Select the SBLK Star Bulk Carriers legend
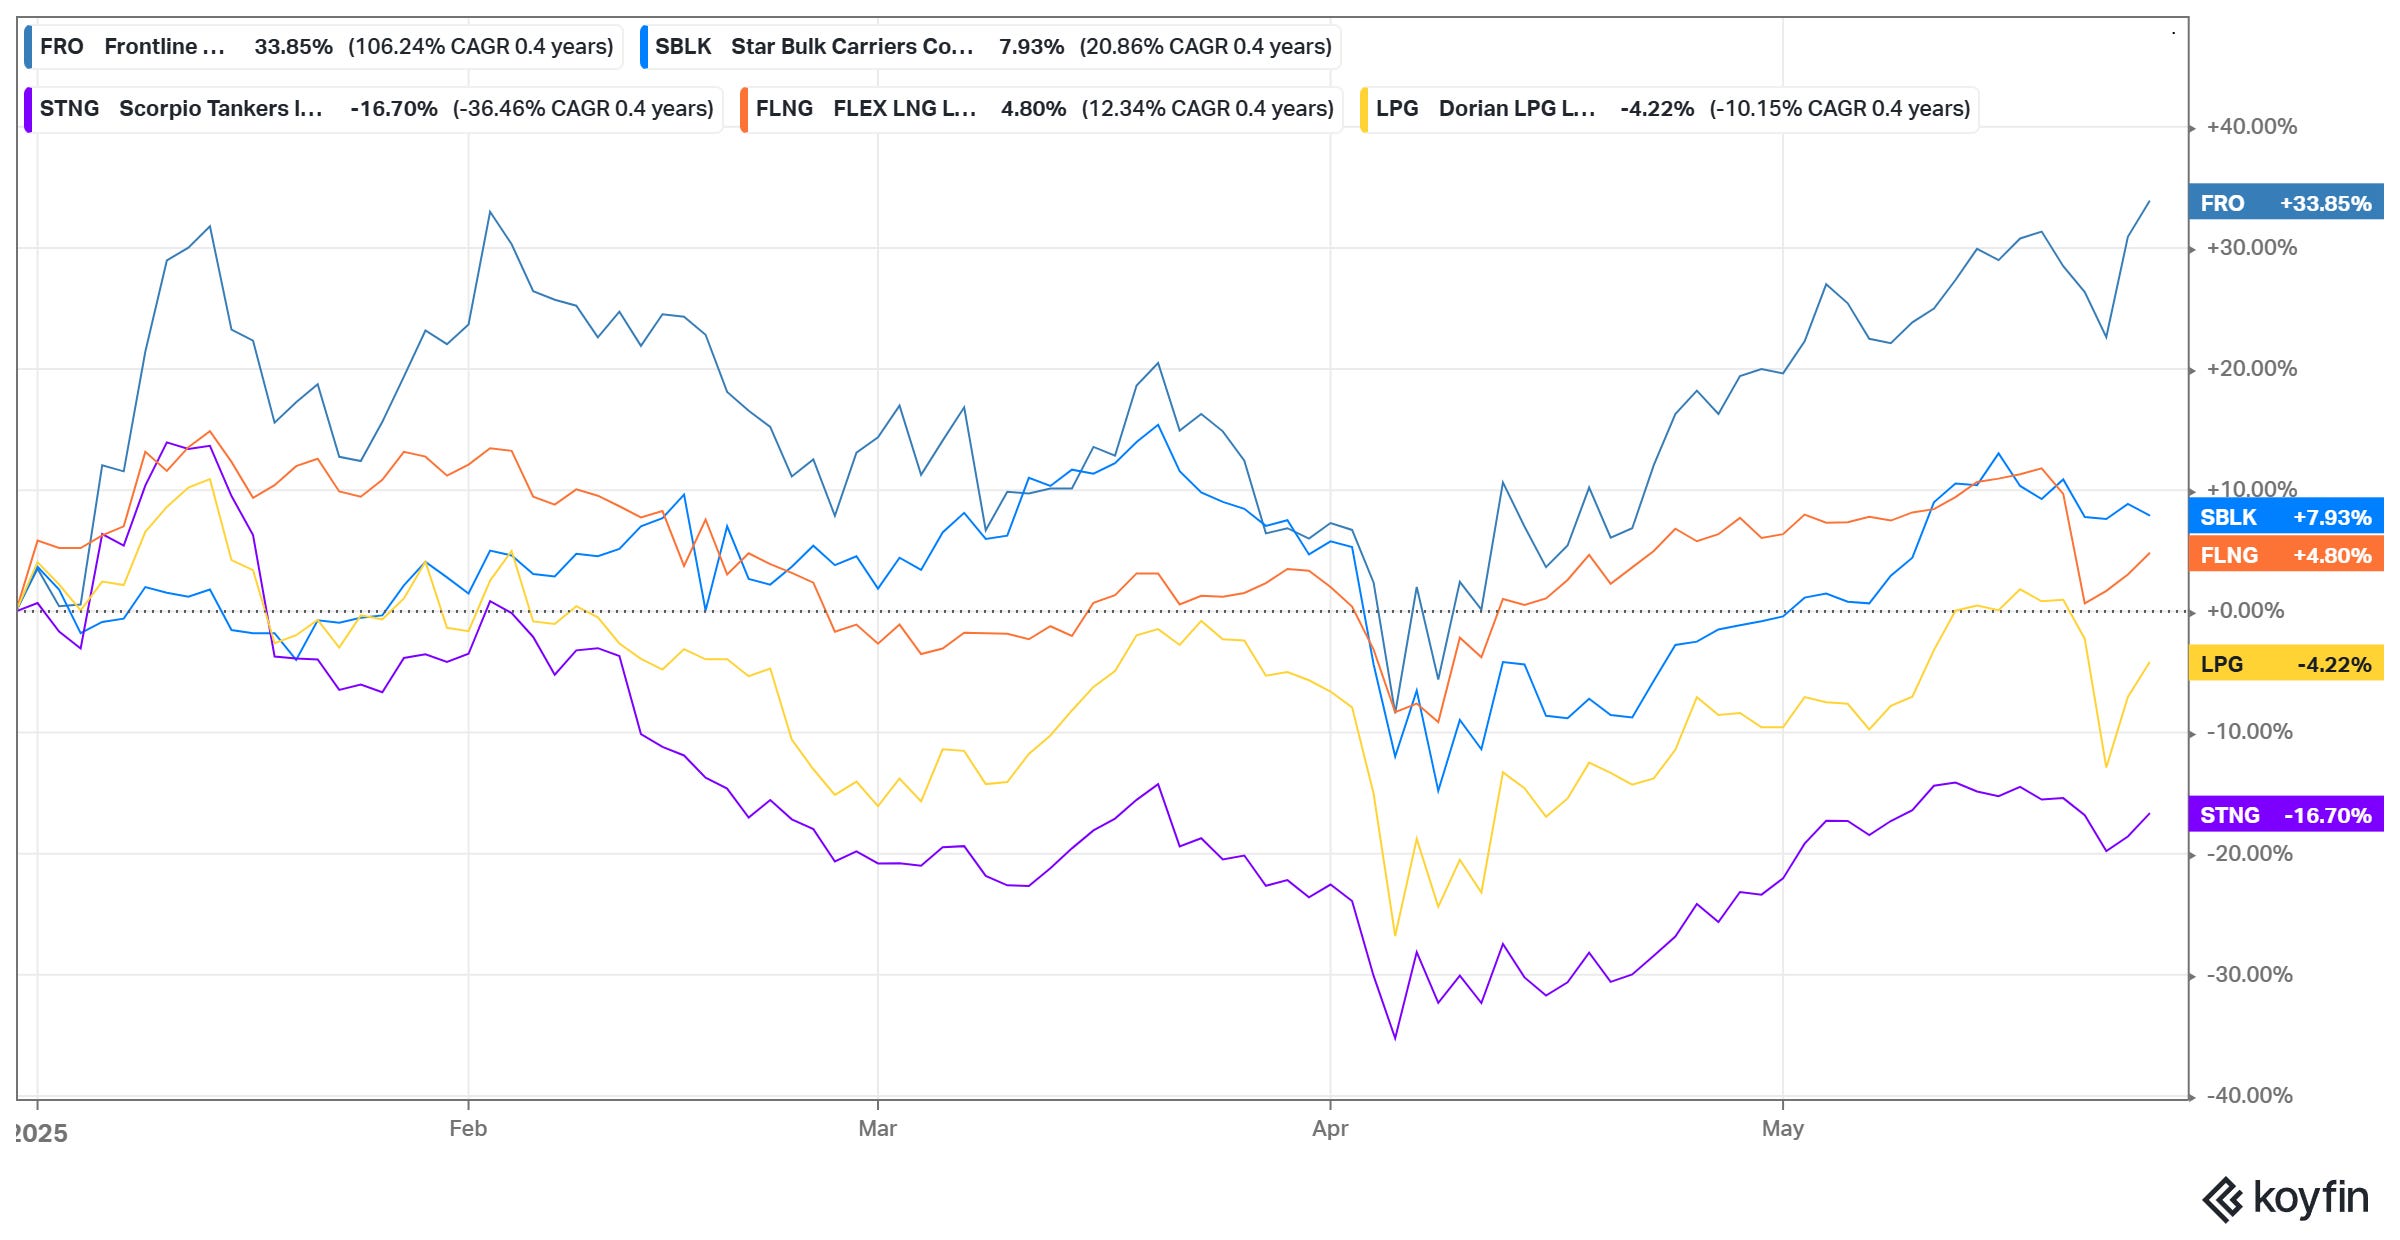The image size is (2400, 1240). pyautogui.click(x=992, y=47)
